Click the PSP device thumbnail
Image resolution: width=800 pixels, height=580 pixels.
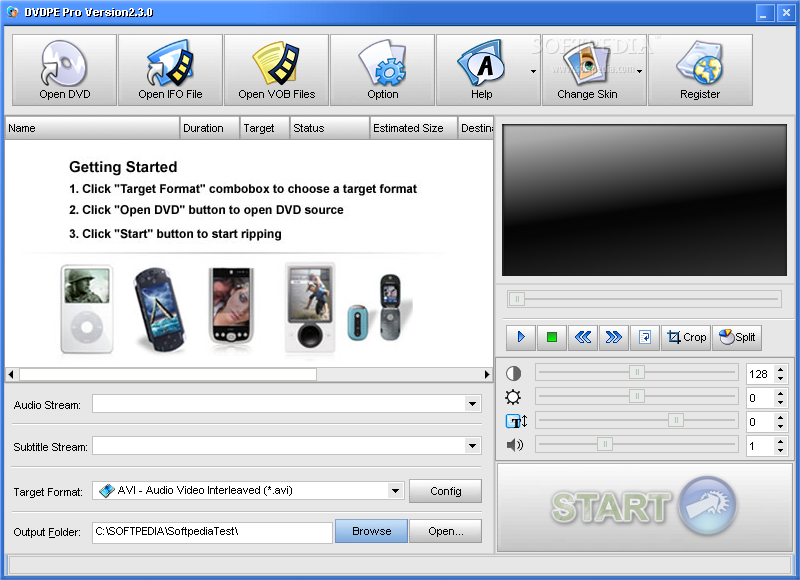click(159, 310)
